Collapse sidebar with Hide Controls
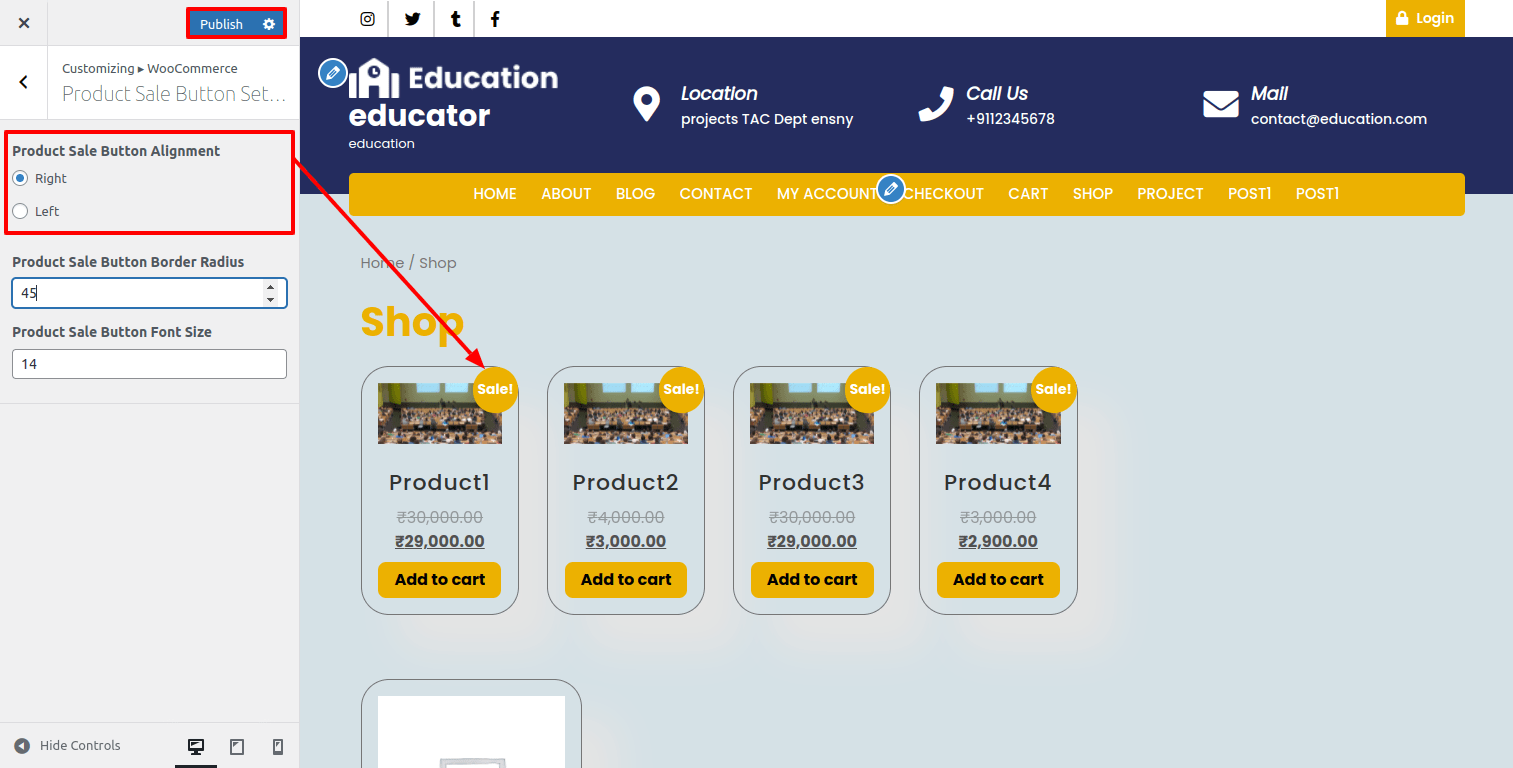This screenshot has height=768, width=1513. [68, 746]
